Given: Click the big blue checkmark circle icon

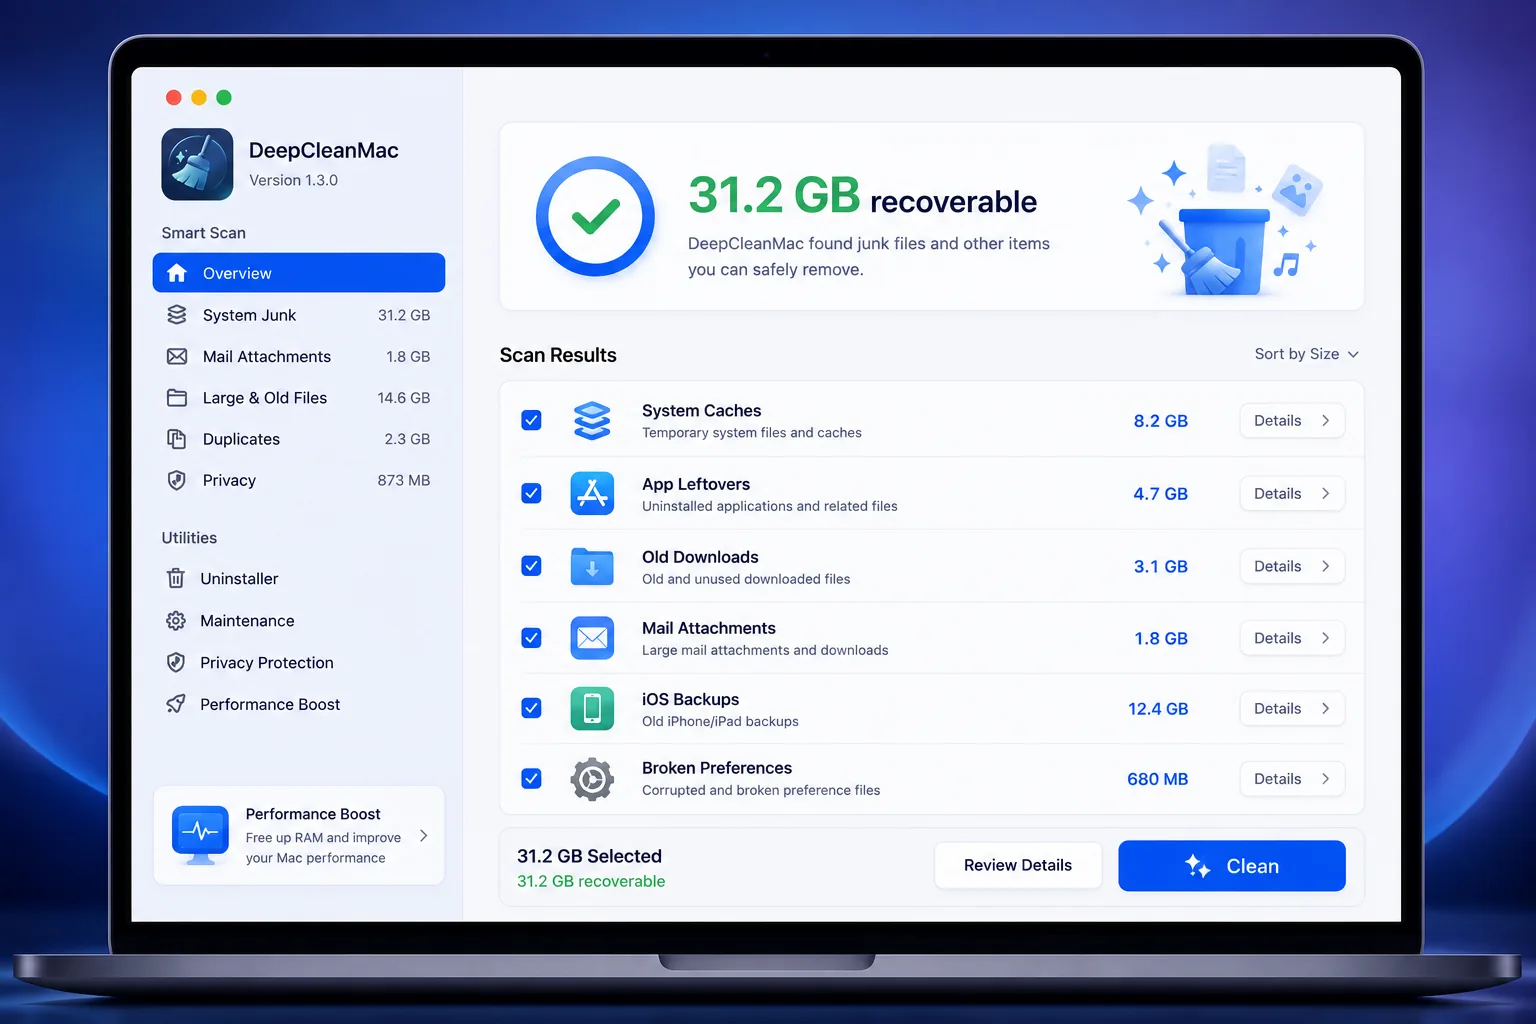Looking at the screenshot, I should tap(595, 216).
